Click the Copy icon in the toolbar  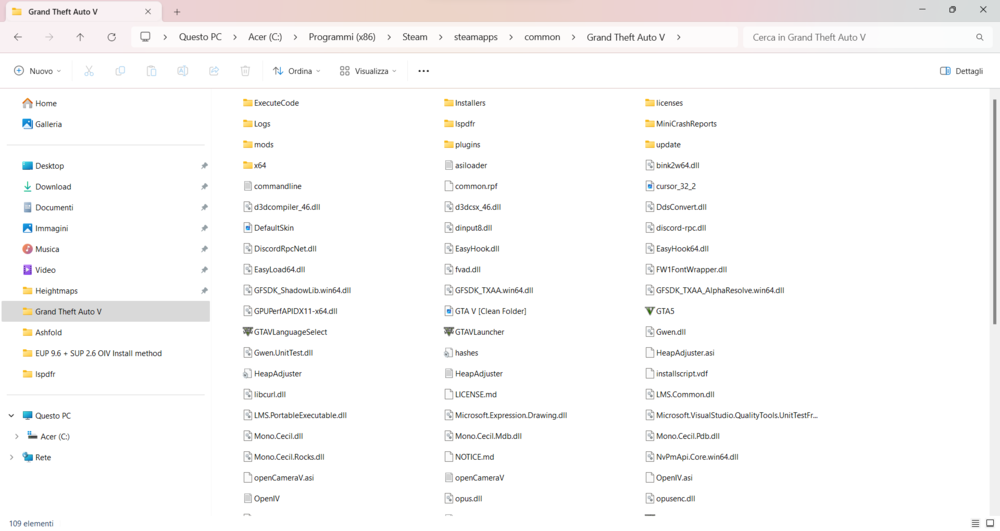tap(120, 71)
